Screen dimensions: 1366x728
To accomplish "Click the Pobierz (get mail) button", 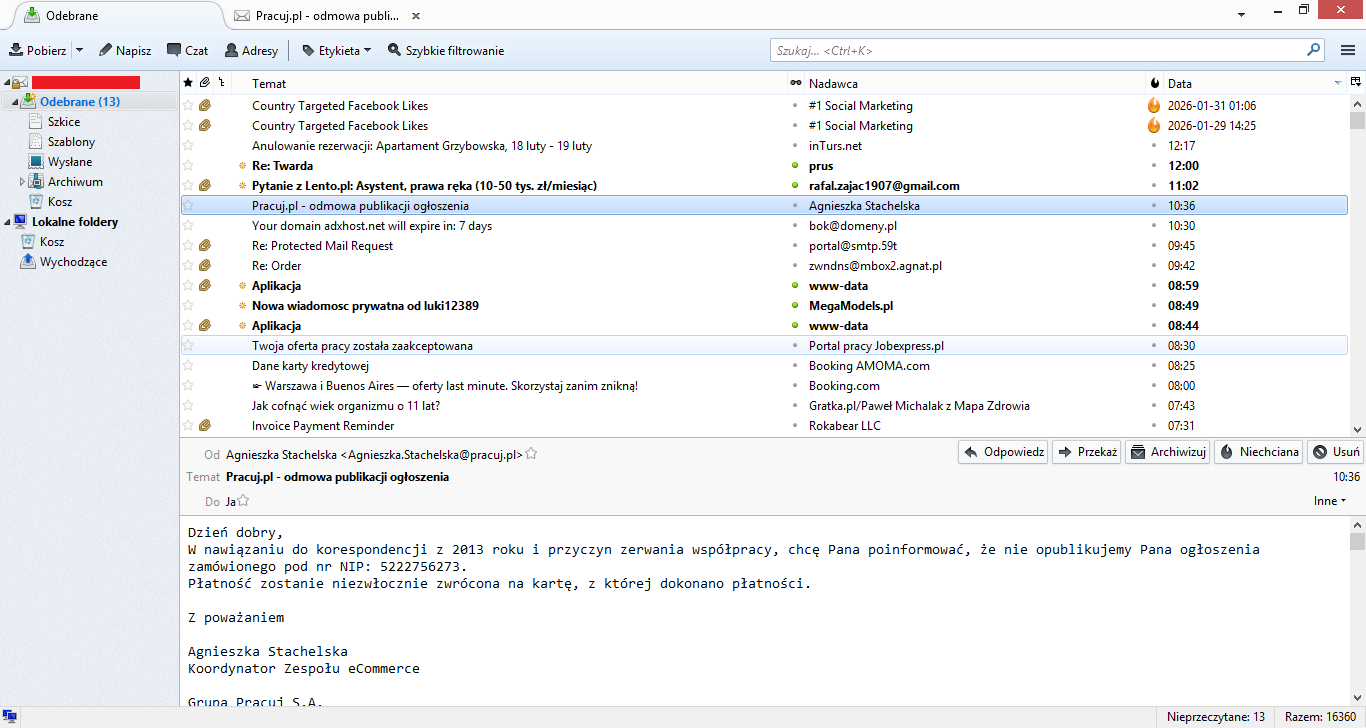I will tap(38, 50).
